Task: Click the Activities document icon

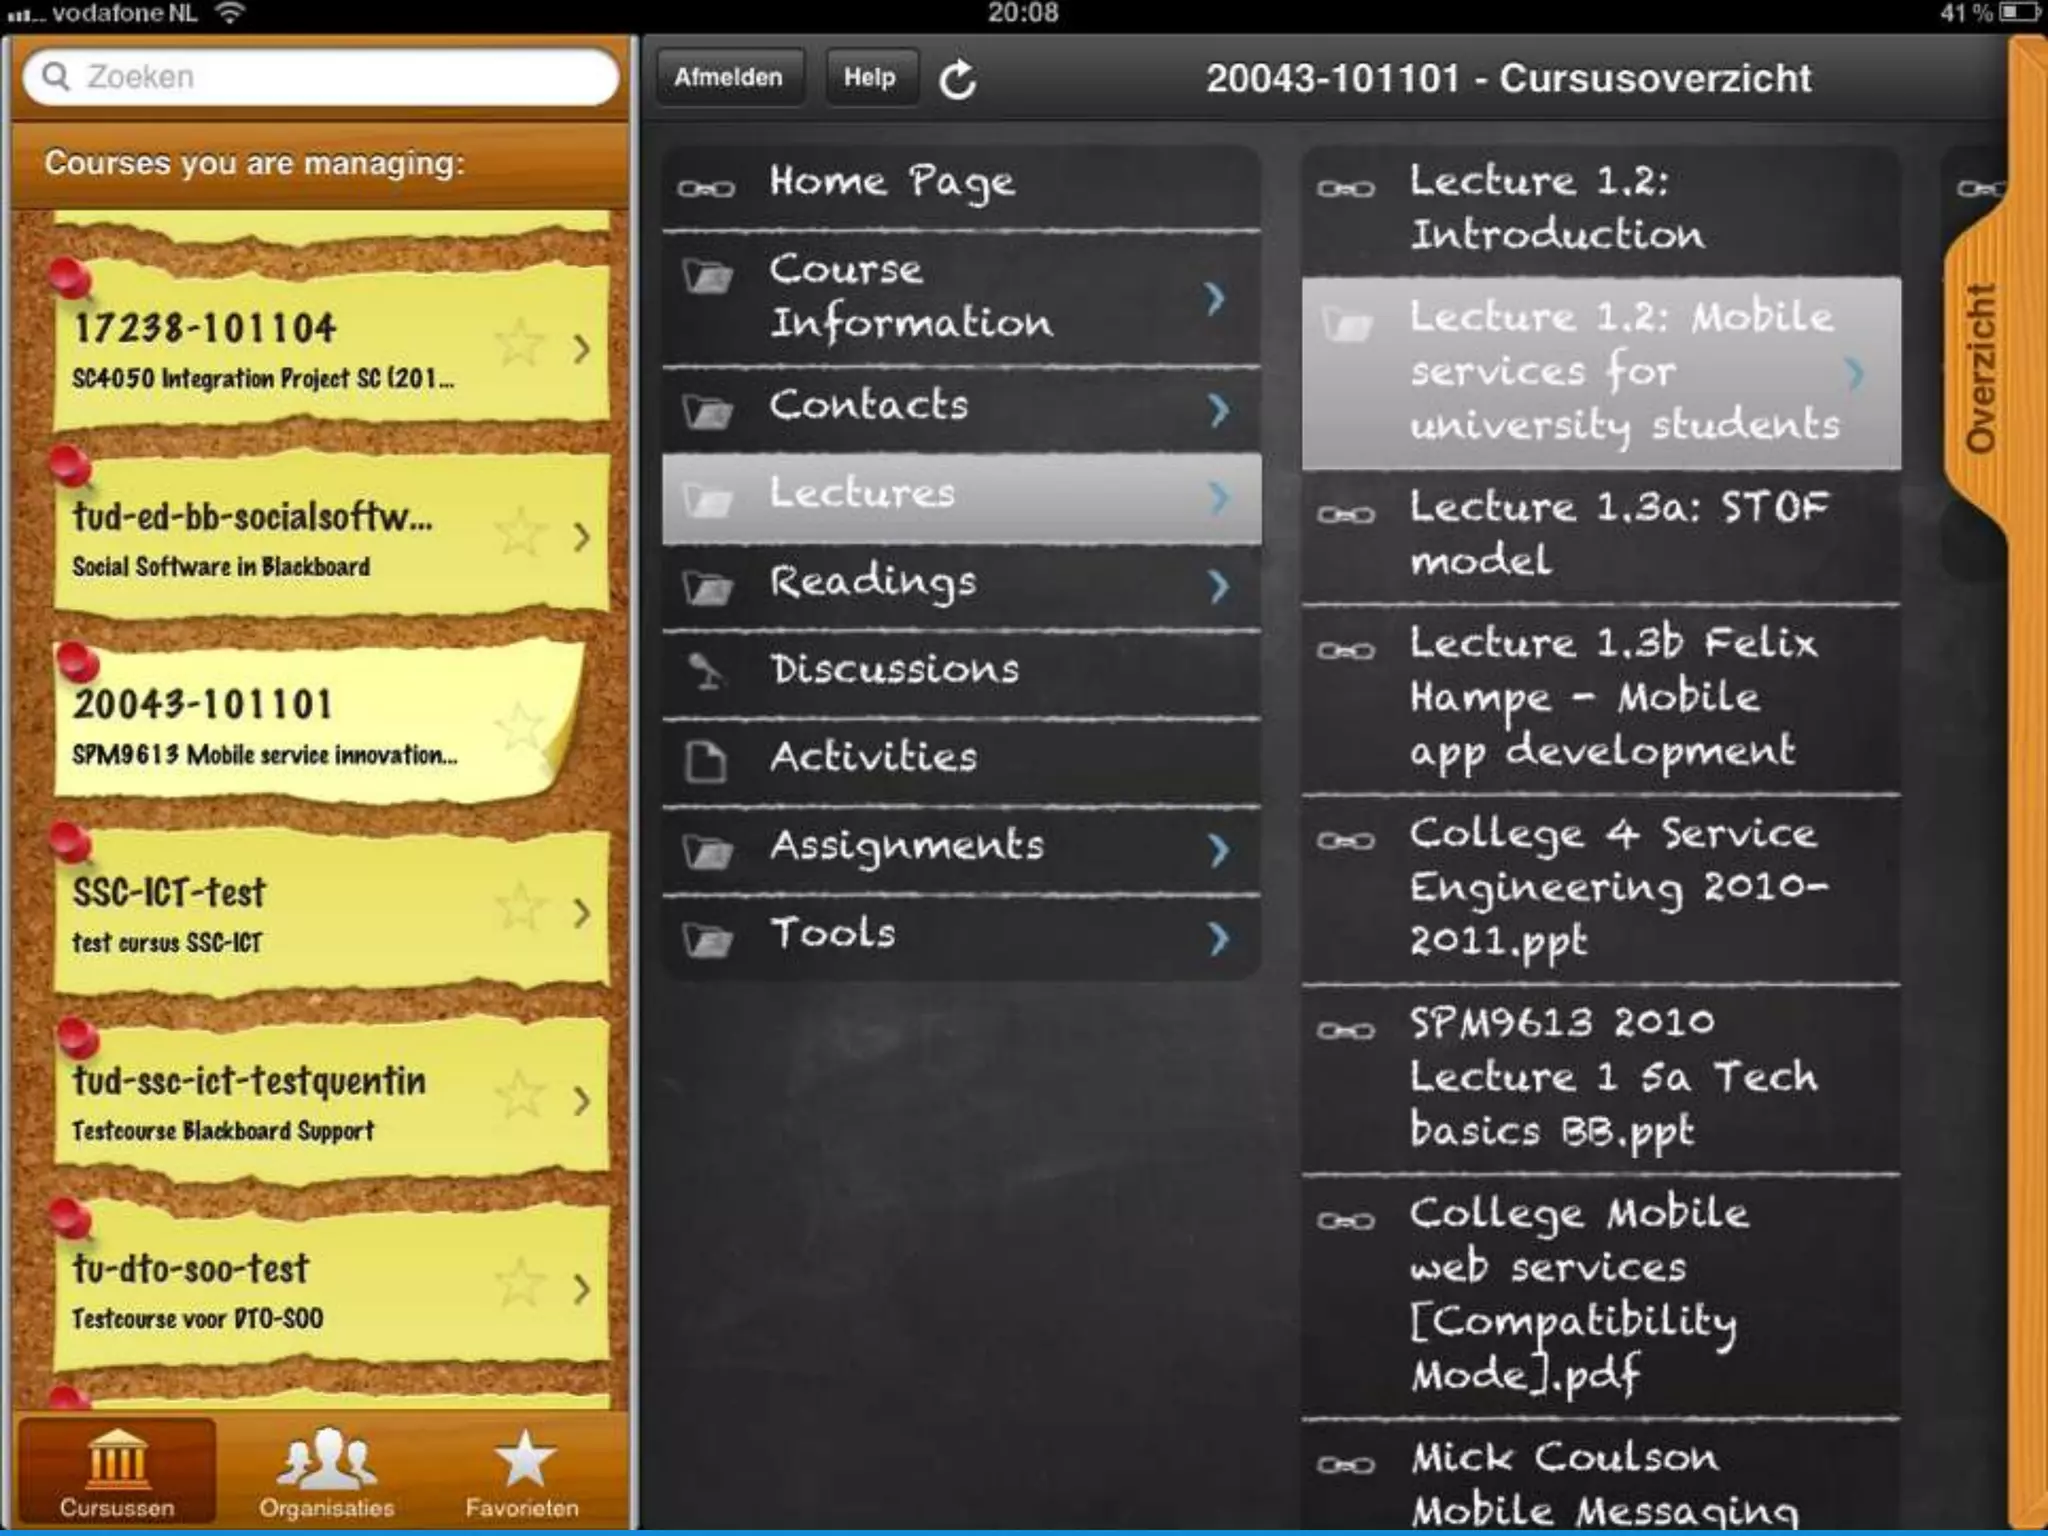Action: (x=706, y=760)
